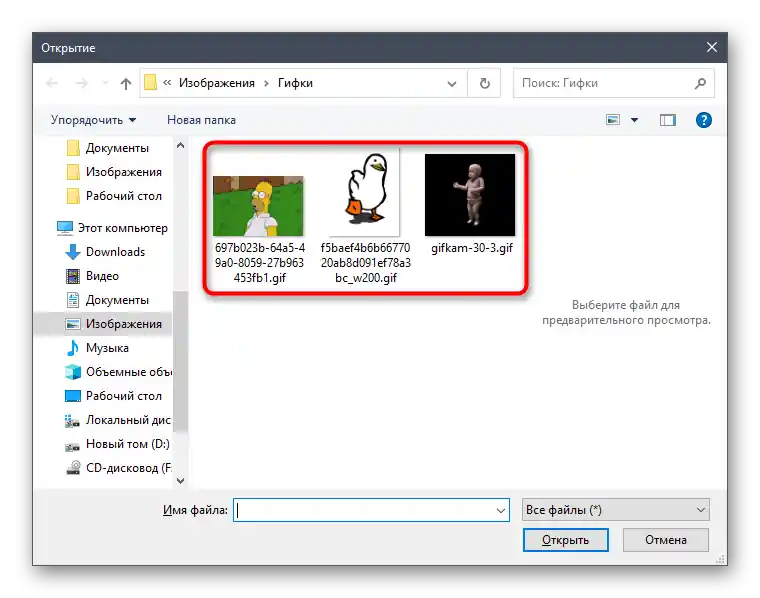
Task: Refresh the folder contents
Action: click(484, 83)
